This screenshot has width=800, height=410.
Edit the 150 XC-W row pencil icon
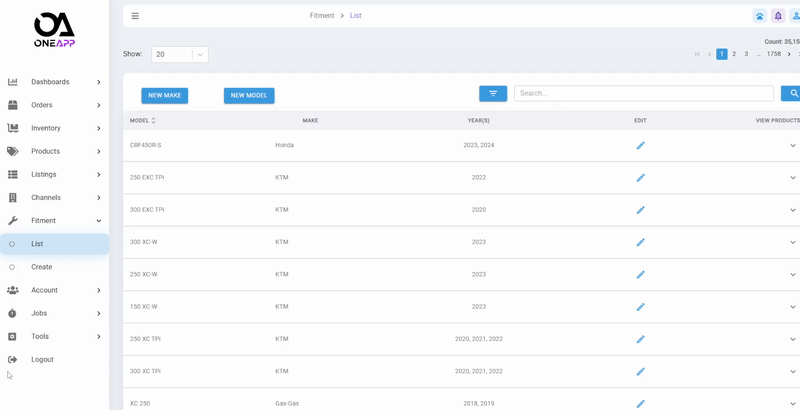640,306
